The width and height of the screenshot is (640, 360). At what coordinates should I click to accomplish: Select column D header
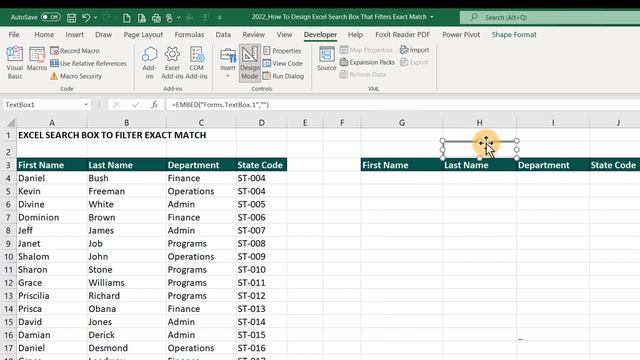pyautogui.click(x=261, y=122)
